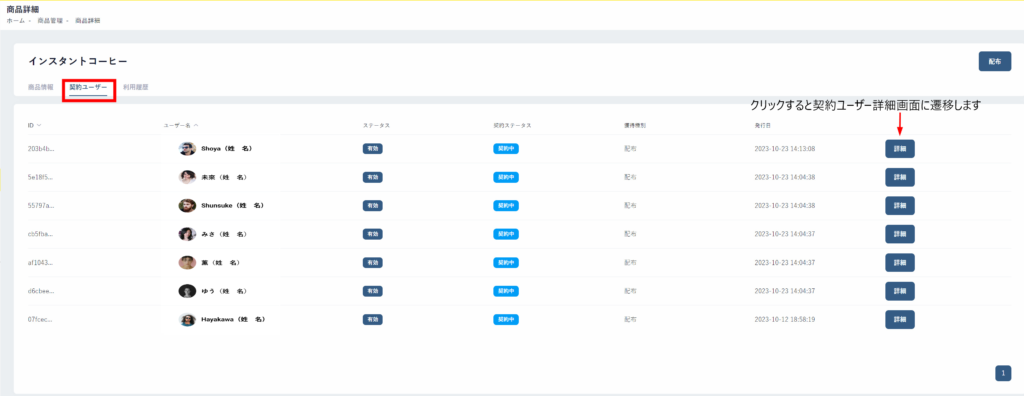Click ステータス column header
The image size is (1024, 396).
coord(375,124)
